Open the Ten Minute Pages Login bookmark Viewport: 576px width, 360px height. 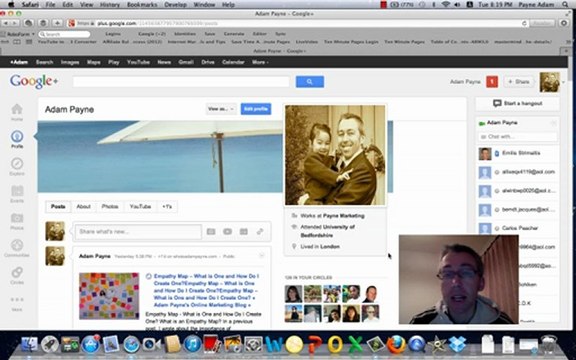(351, 42)
